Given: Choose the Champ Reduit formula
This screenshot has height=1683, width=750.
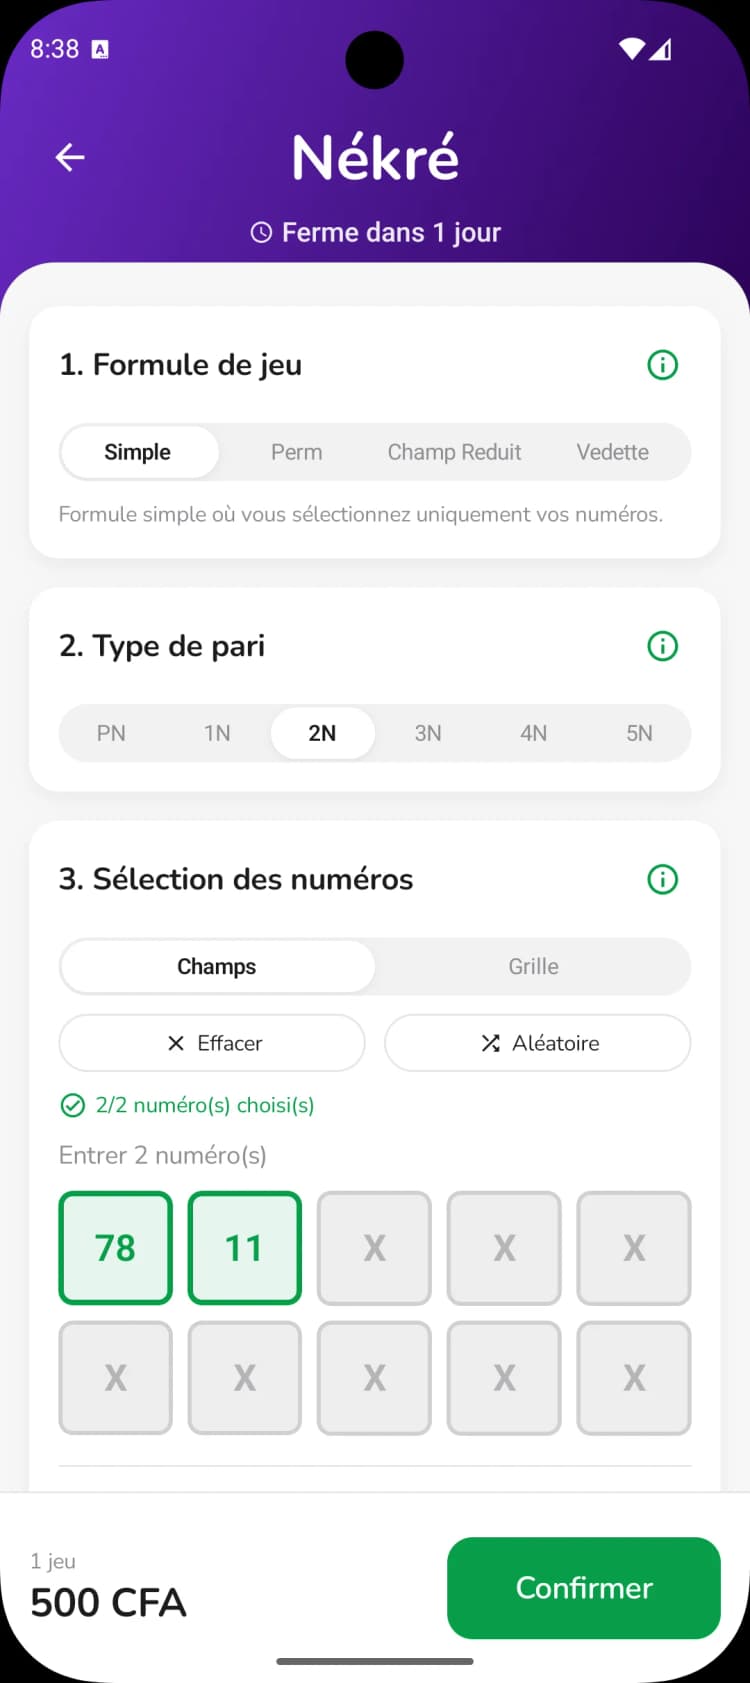Looking at the screenshot, I should (x=454, y=452).
